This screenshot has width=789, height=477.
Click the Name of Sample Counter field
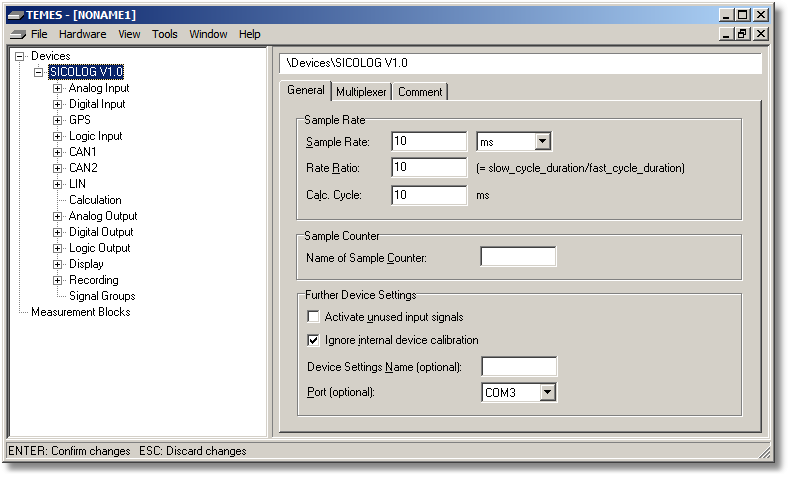pos(518,257)
